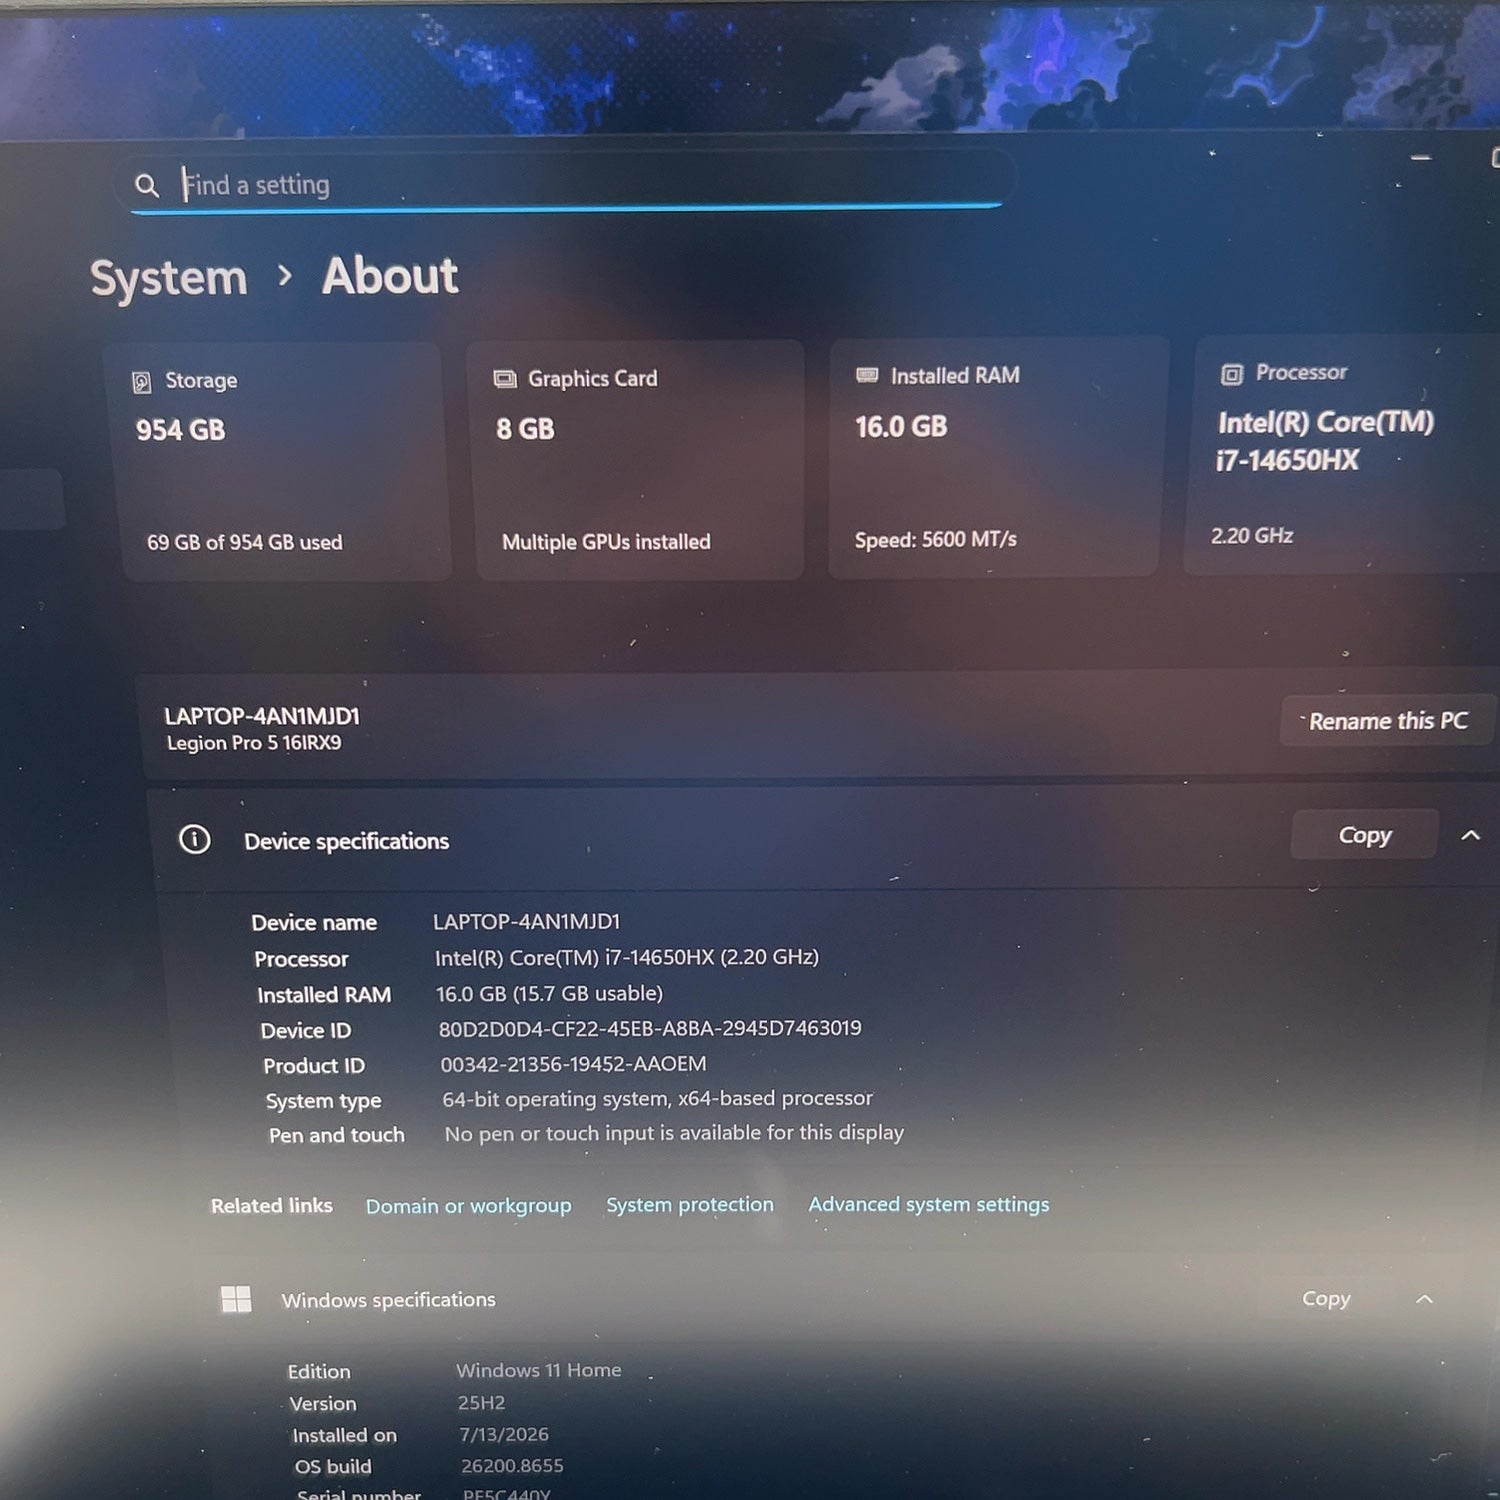Click the Windows logo specifications icon
Viewport: 1500px width, 1500px height.
[x=236, y=1299]
